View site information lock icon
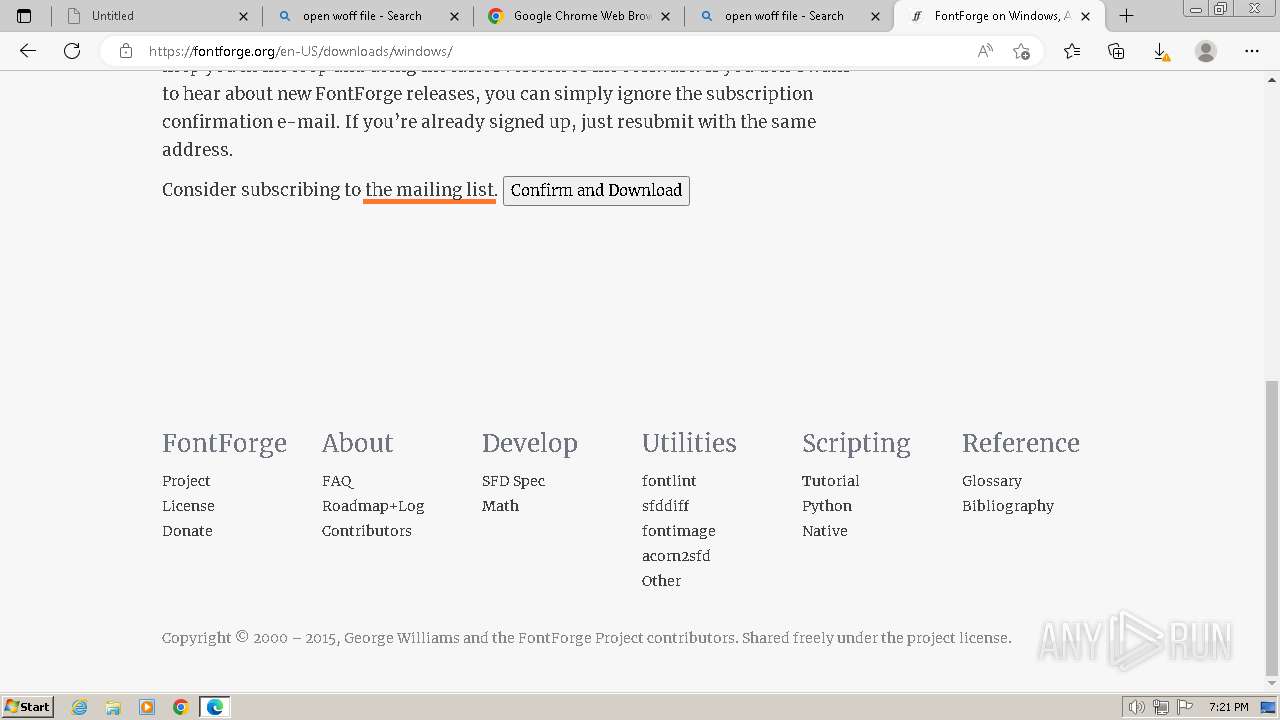The height and width of the screenshot is (720, 1280). 126,51
